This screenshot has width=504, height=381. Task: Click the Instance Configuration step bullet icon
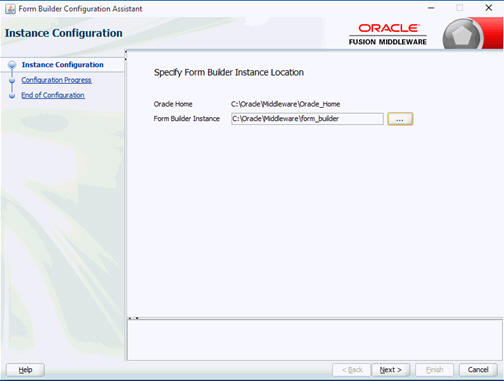click(12, 64)
